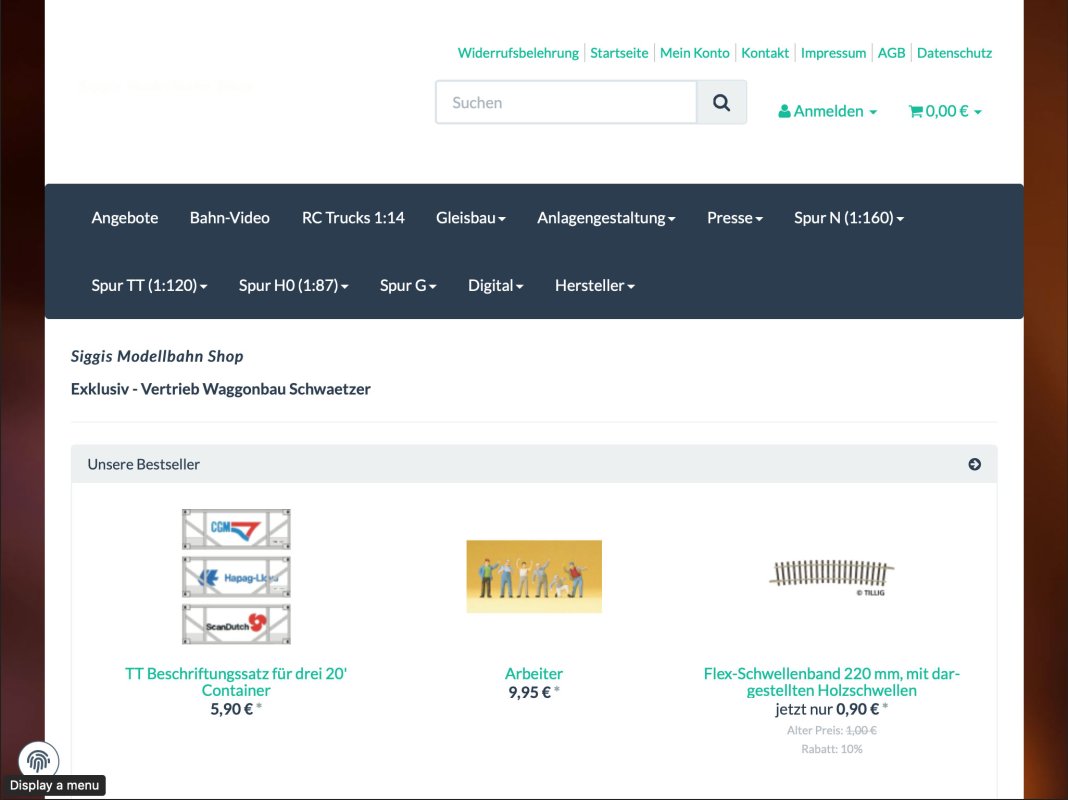Open the Impressum page link

833,53
